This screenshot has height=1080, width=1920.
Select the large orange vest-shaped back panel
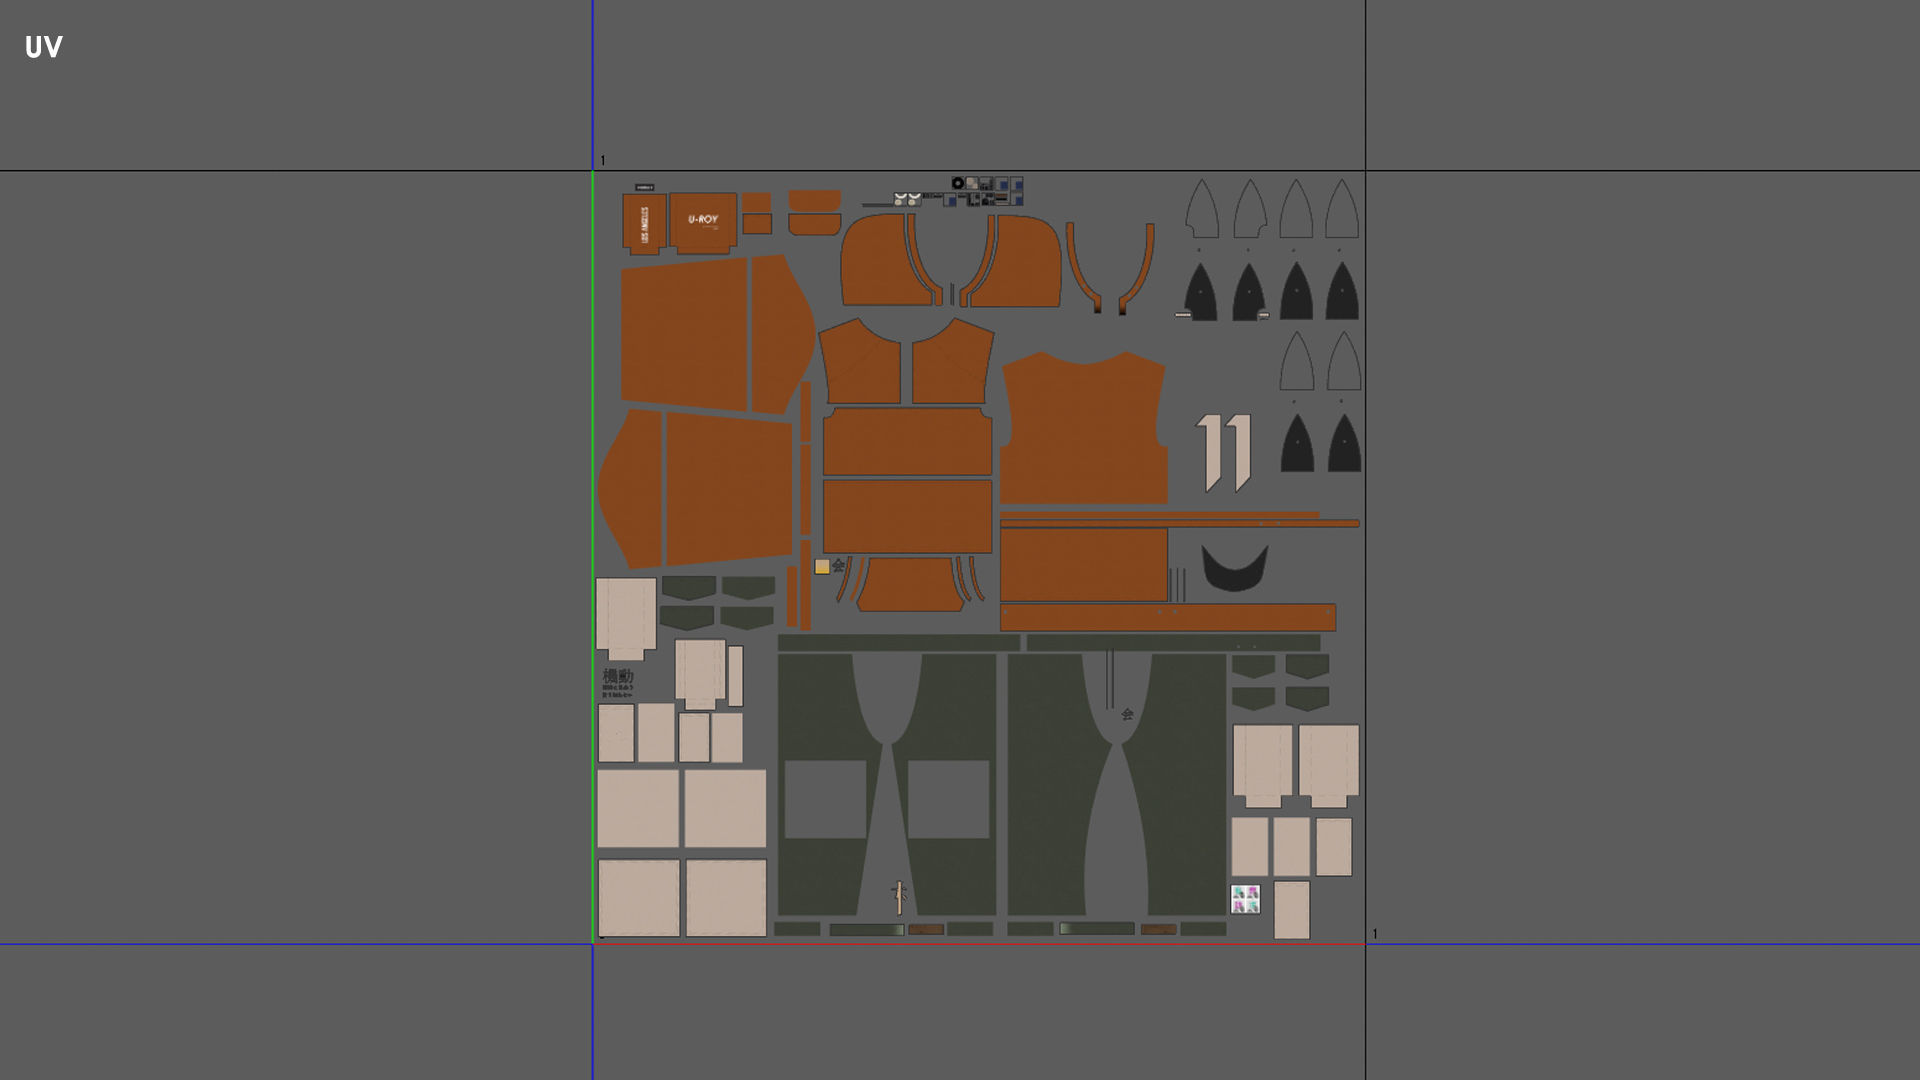pyautogui.click(x=1084, y=430)
